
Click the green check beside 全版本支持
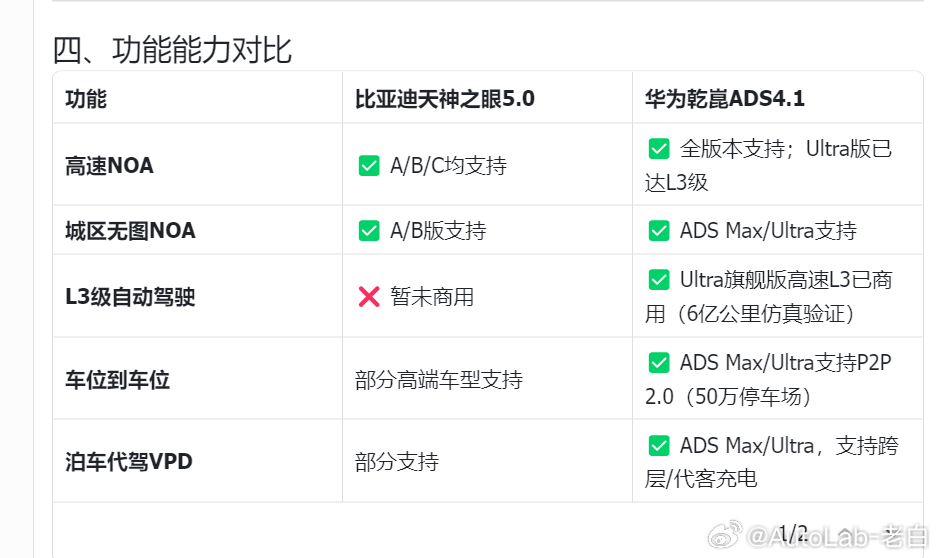[658, 149]
